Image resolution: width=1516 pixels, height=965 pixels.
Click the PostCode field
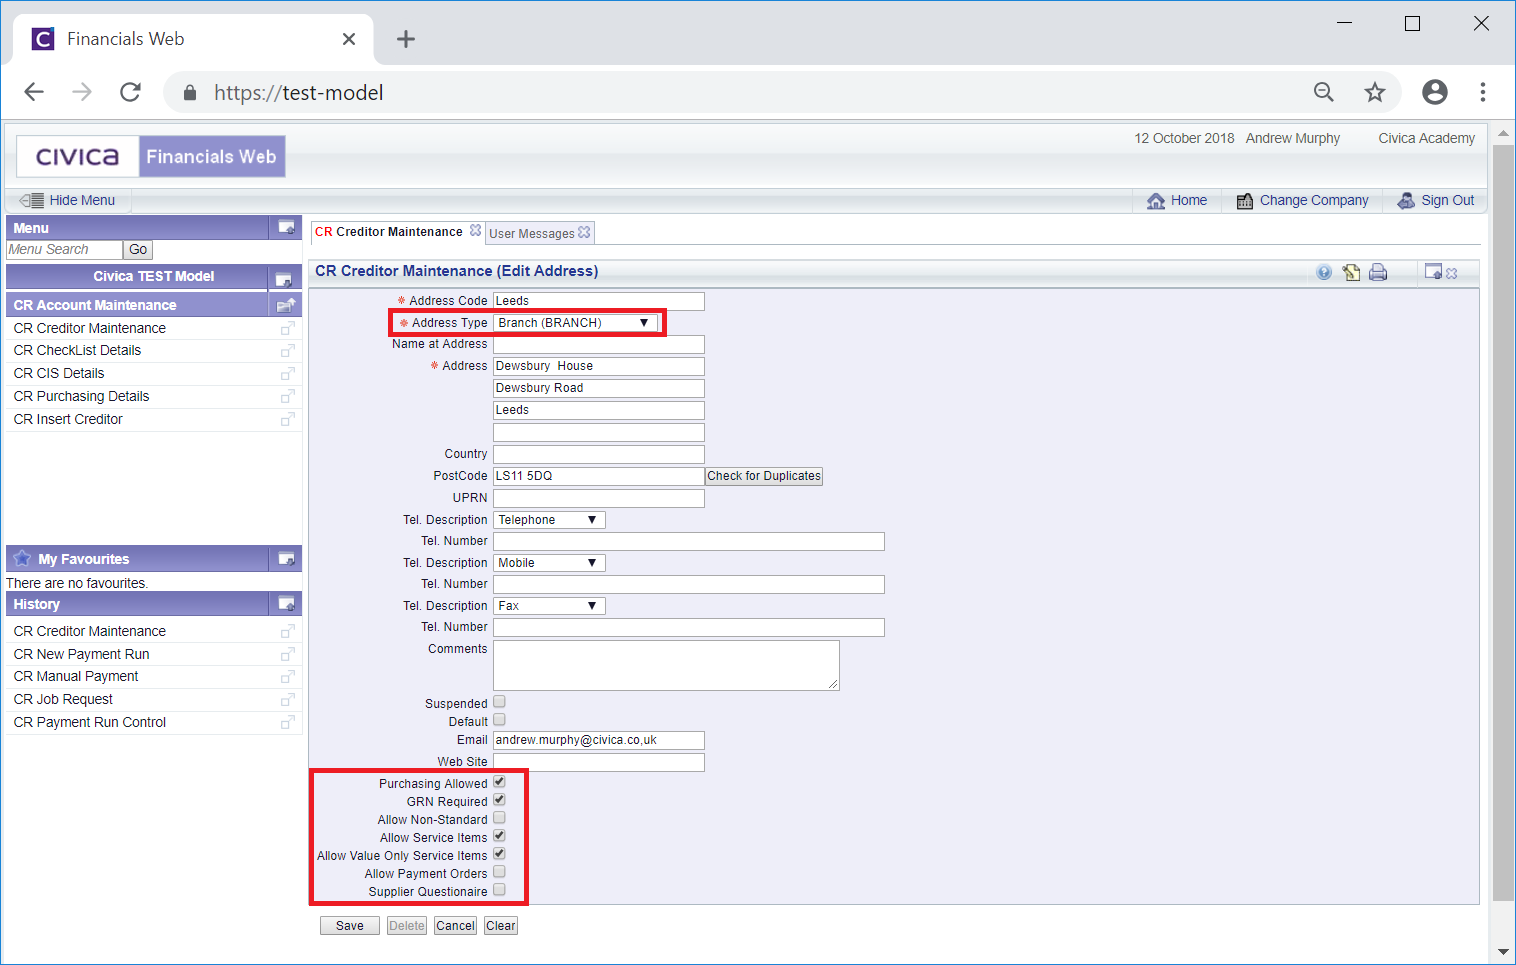pyautogui.click(x=599, y=476)
